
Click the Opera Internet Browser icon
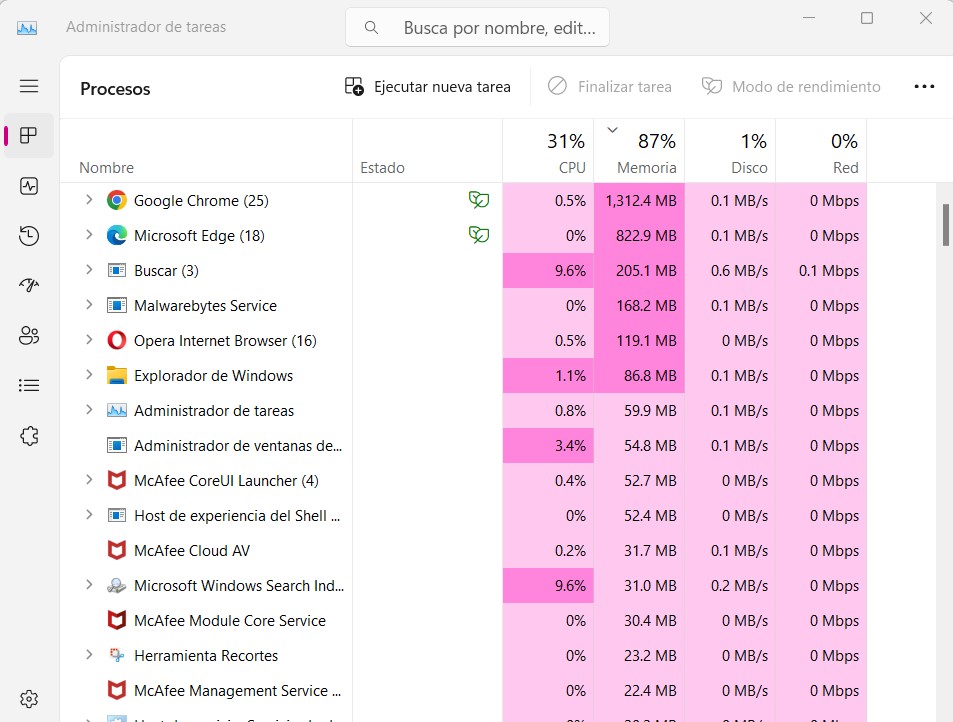coord(117,340)
